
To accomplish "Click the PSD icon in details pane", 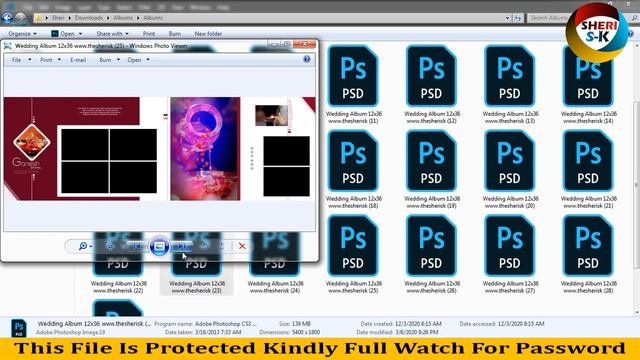I will [19, 328].
